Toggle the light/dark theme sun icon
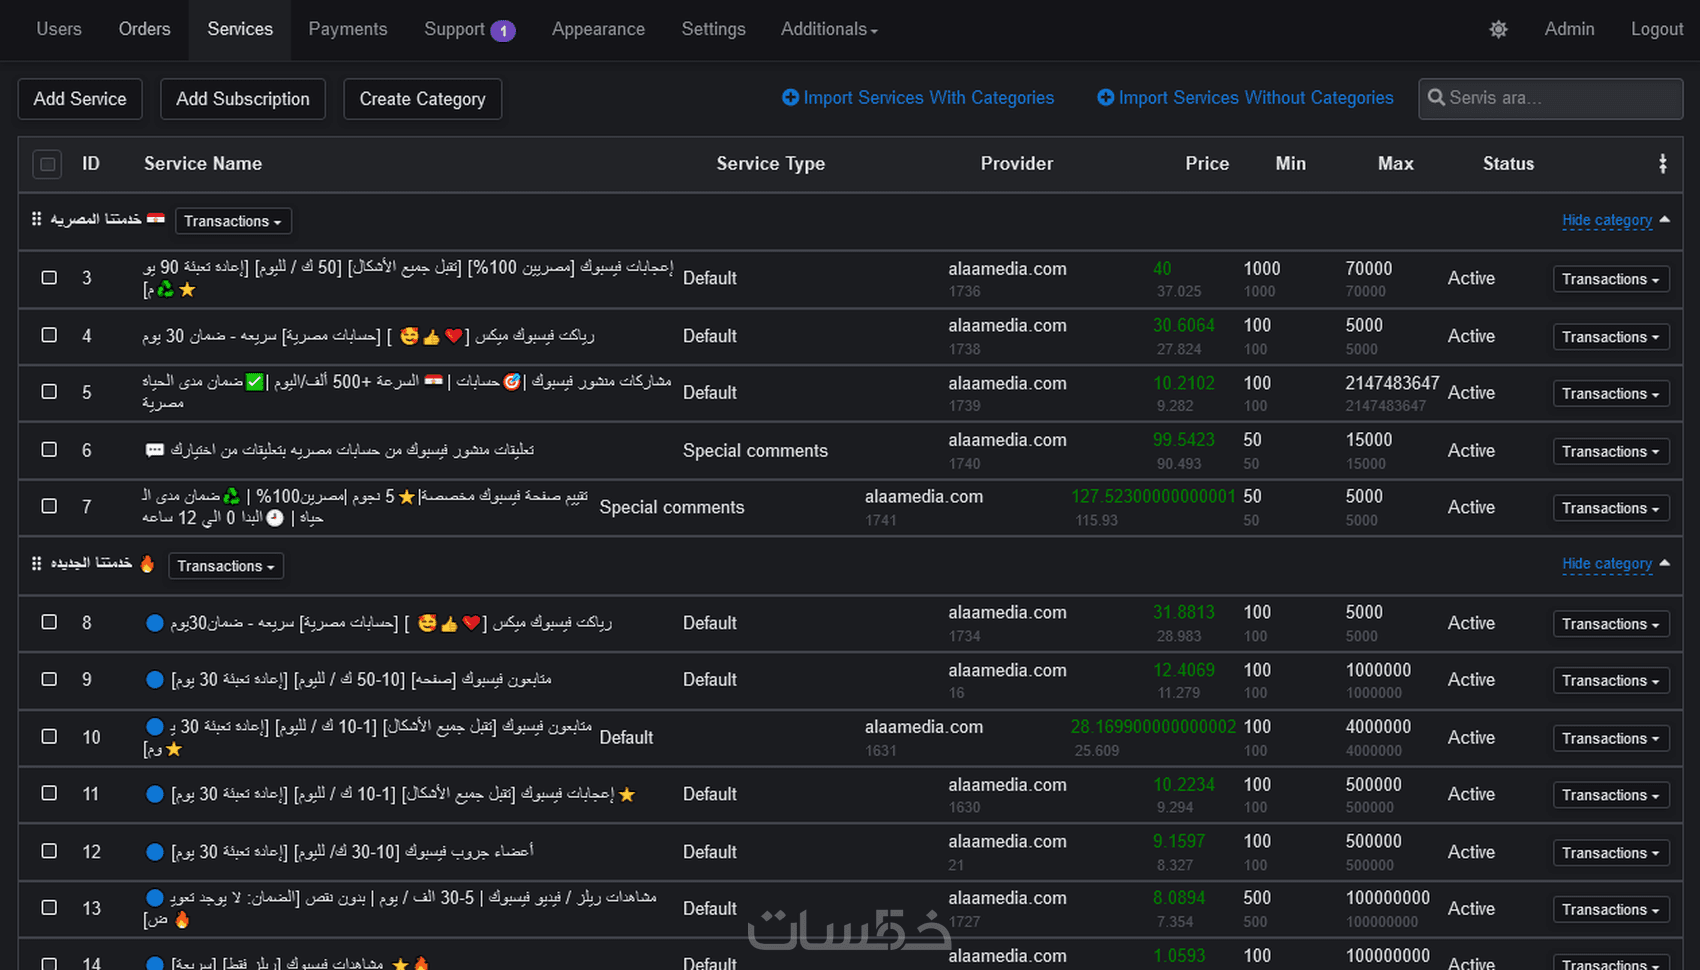The width and height of the screenshot is (1700, 970). pos(1498,29)
